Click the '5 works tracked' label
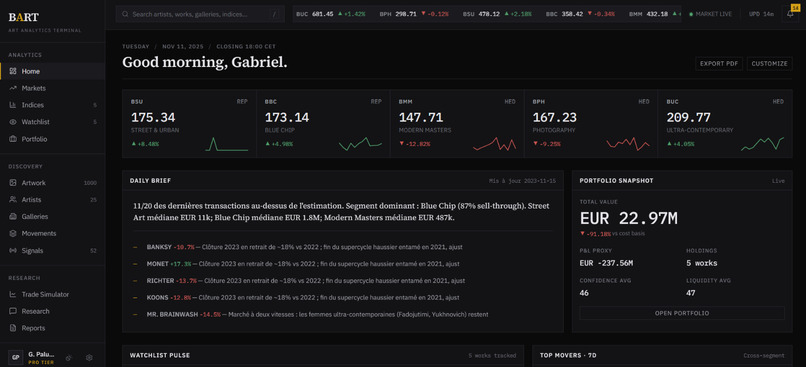The width and height of the screenshot is (806, 367). 492,355
